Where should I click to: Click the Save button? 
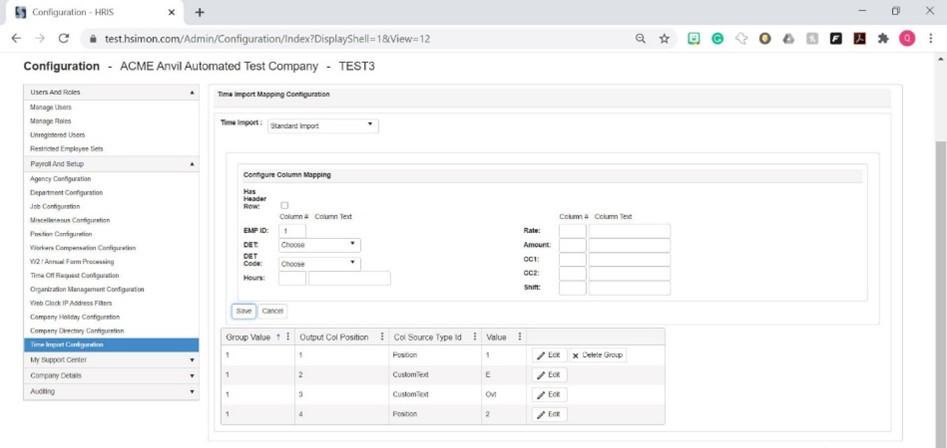(244, 311)
